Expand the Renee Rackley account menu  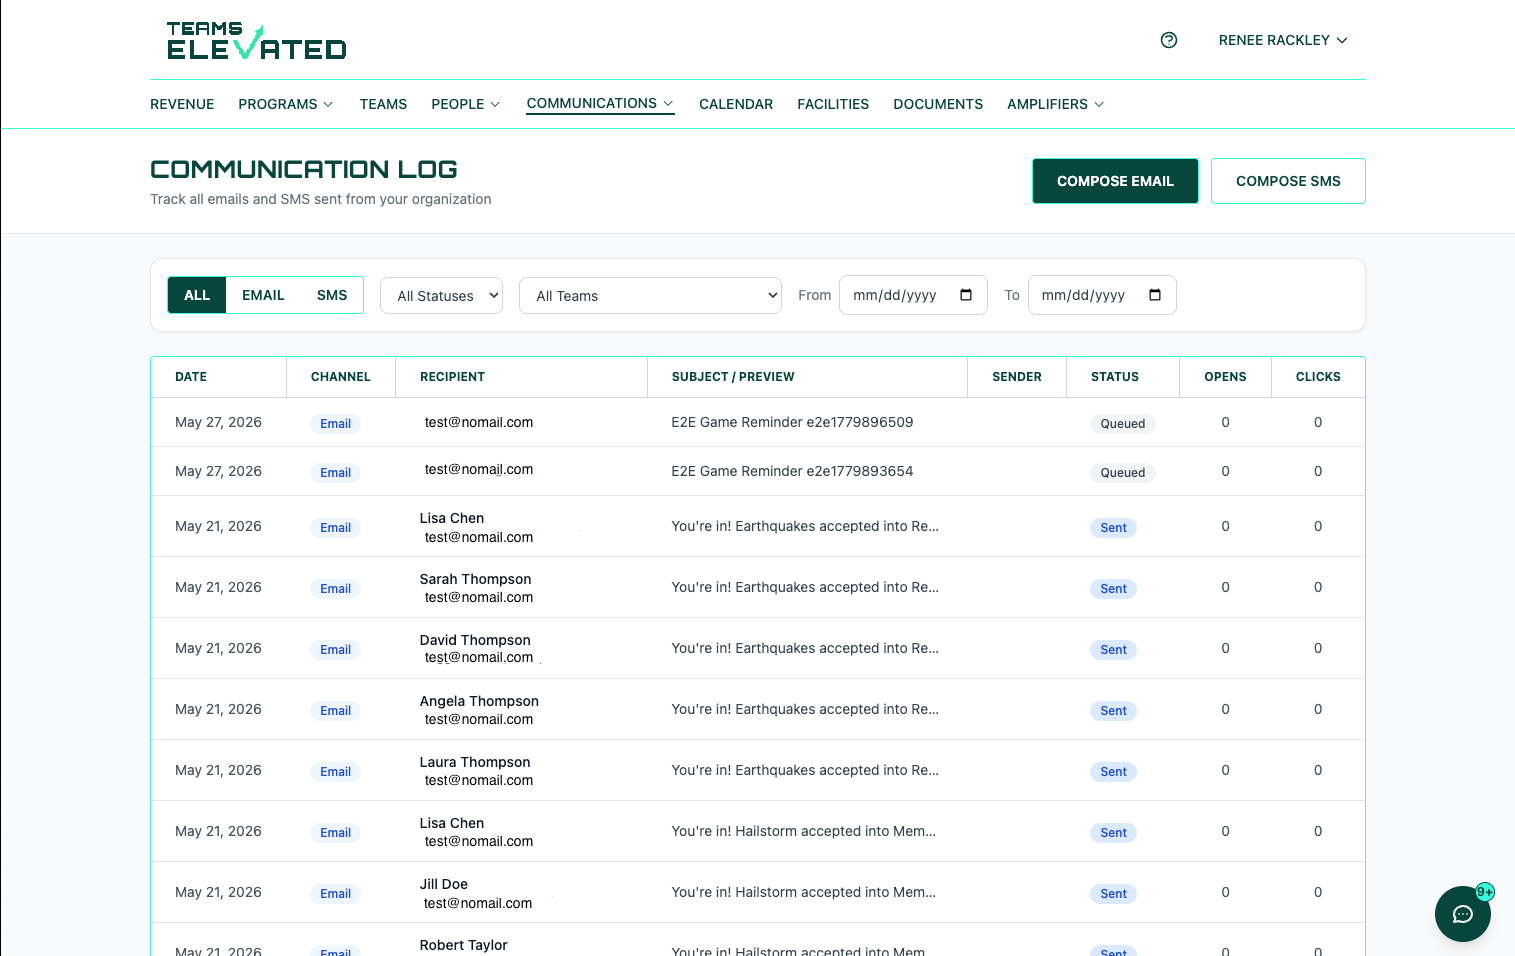click(x=1283, y=40)
